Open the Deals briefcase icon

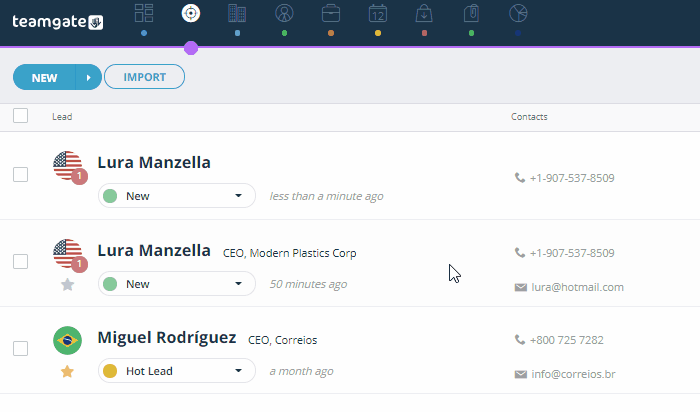coord(331,13)
